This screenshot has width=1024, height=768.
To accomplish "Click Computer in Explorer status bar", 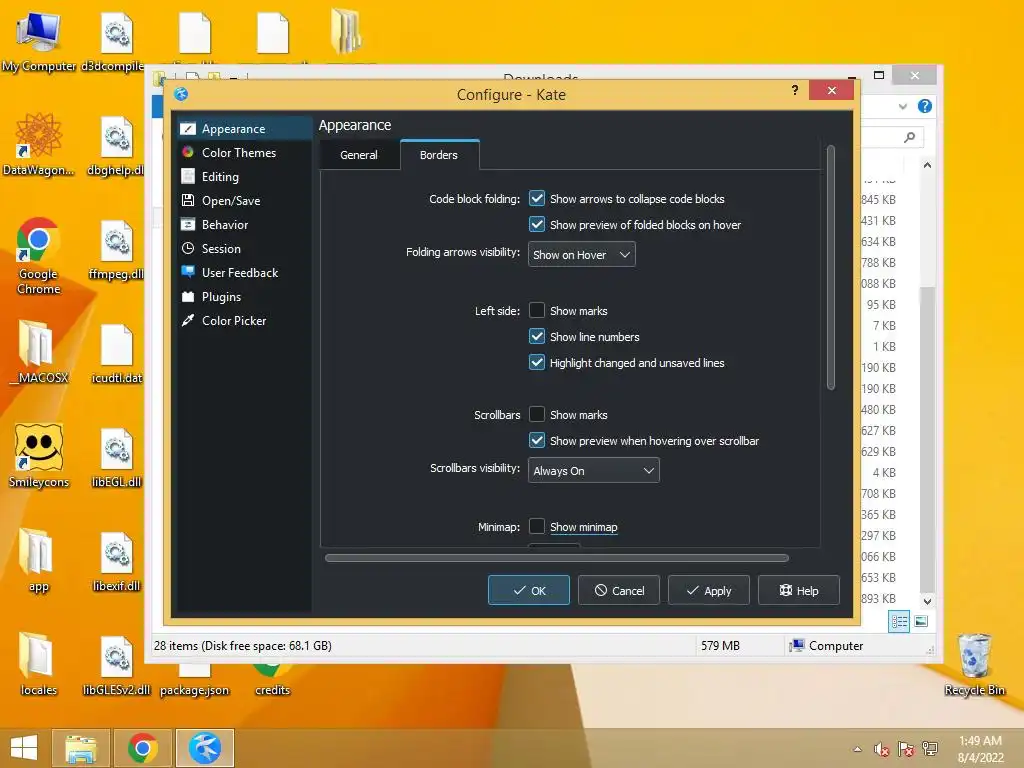I will click(826, 645).
